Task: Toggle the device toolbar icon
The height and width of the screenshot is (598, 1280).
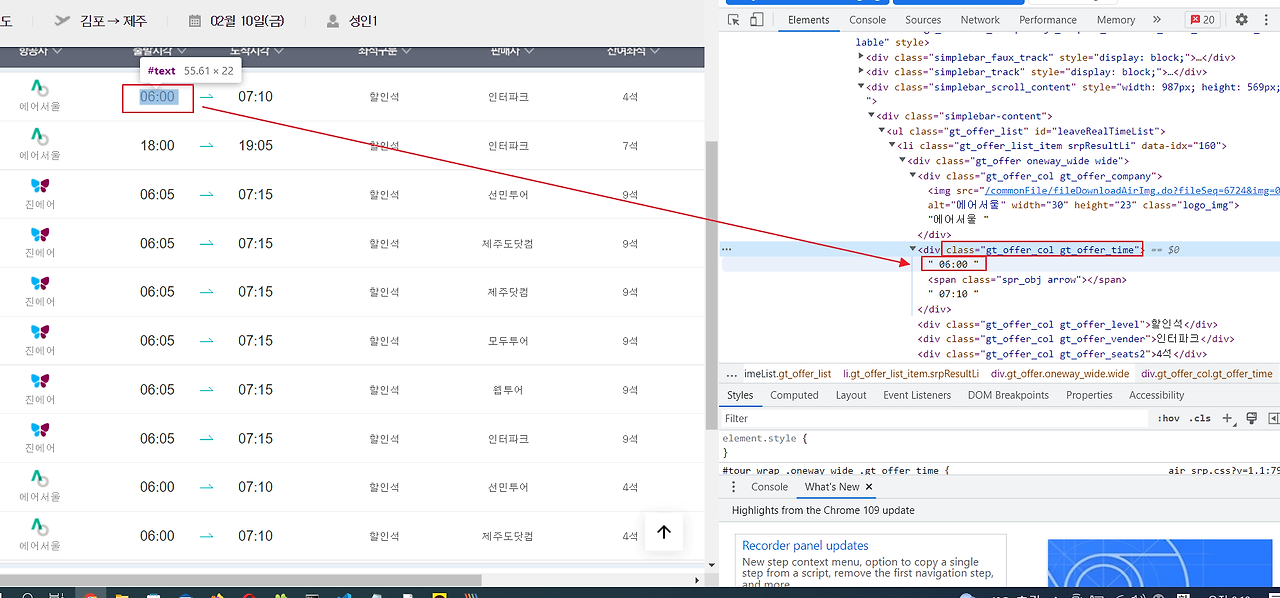Action: pos(757,19)
